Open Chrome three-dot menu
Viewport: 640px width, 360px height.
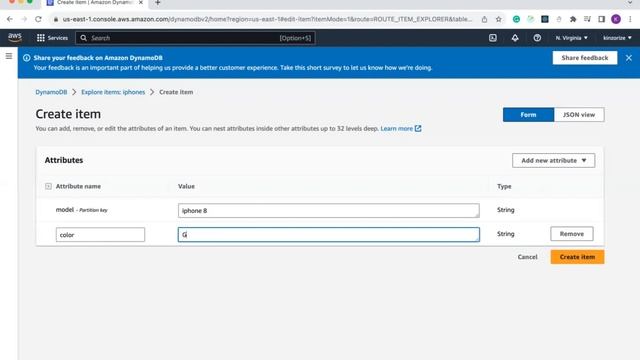tap(631, 19)
